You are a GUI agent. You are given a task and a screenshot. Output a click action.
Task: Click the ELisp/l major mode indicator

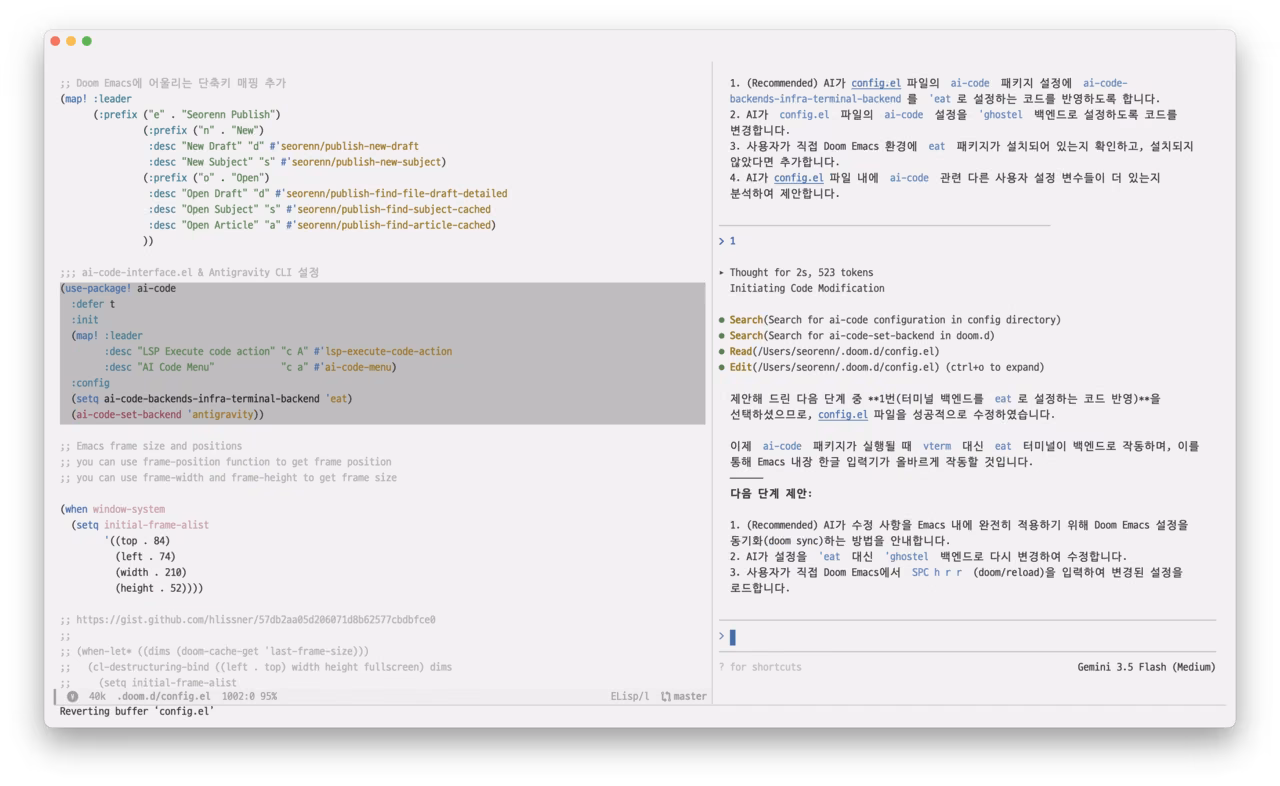pos(630,696)
